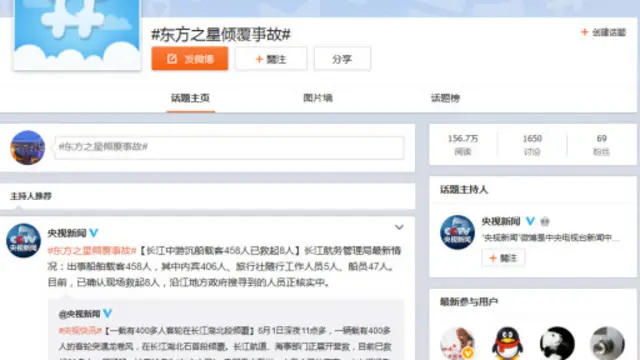Screen dimensions: 640x360
Task: Click blue verified badge beside host 央视新闻
Action: point(530,221)
